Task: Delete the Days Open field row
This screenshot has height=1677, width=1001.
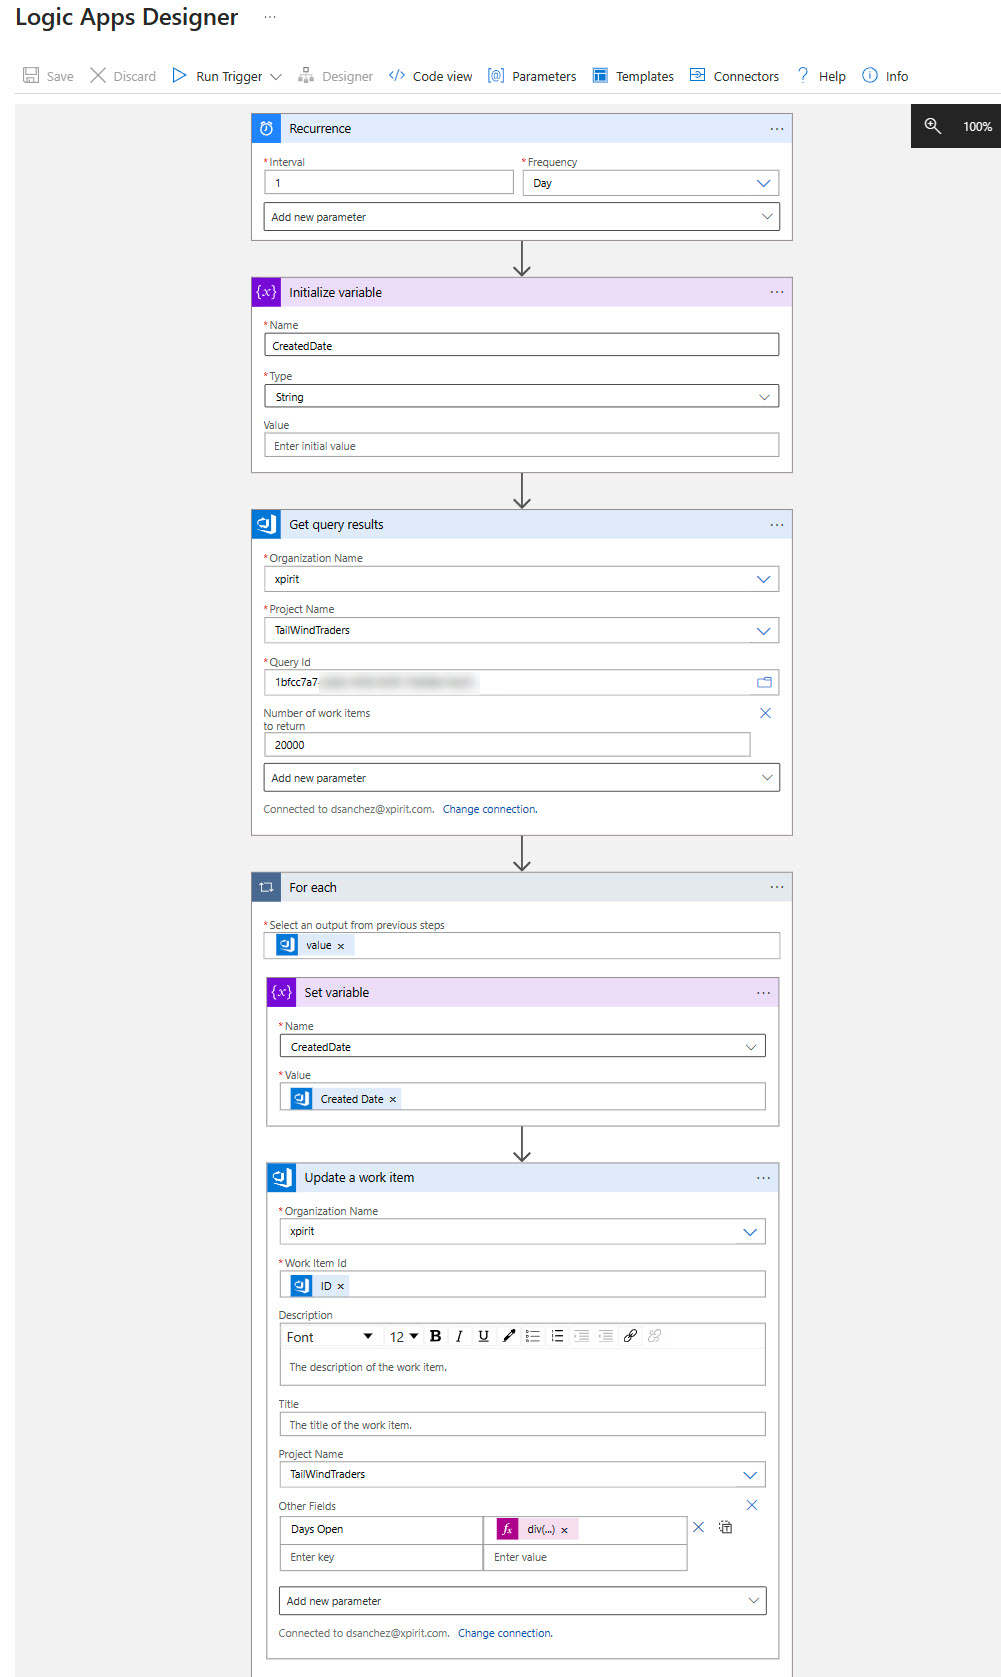Action: click(698, 1527)
